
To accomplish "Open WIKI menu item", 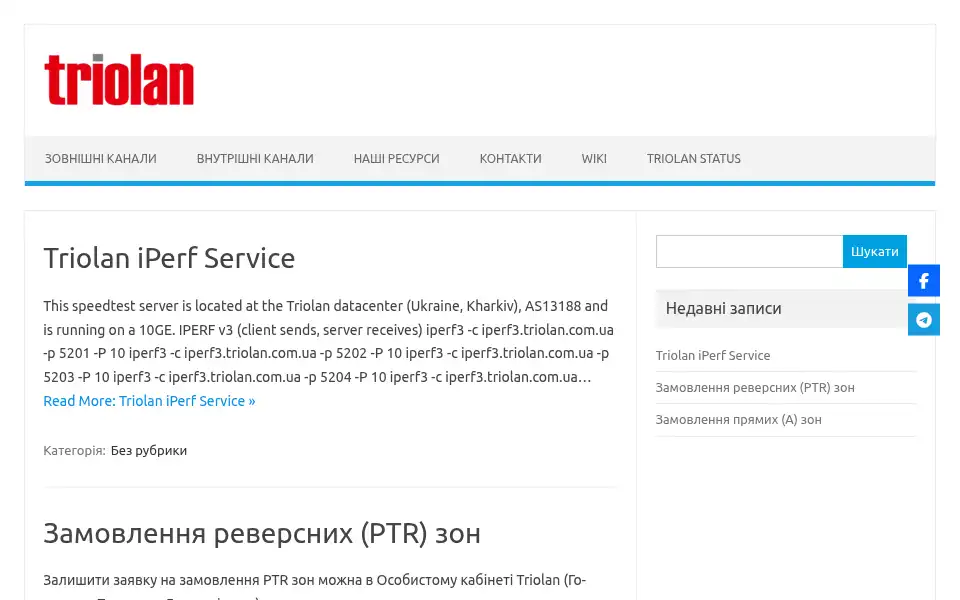I will (x=594, y=159).
